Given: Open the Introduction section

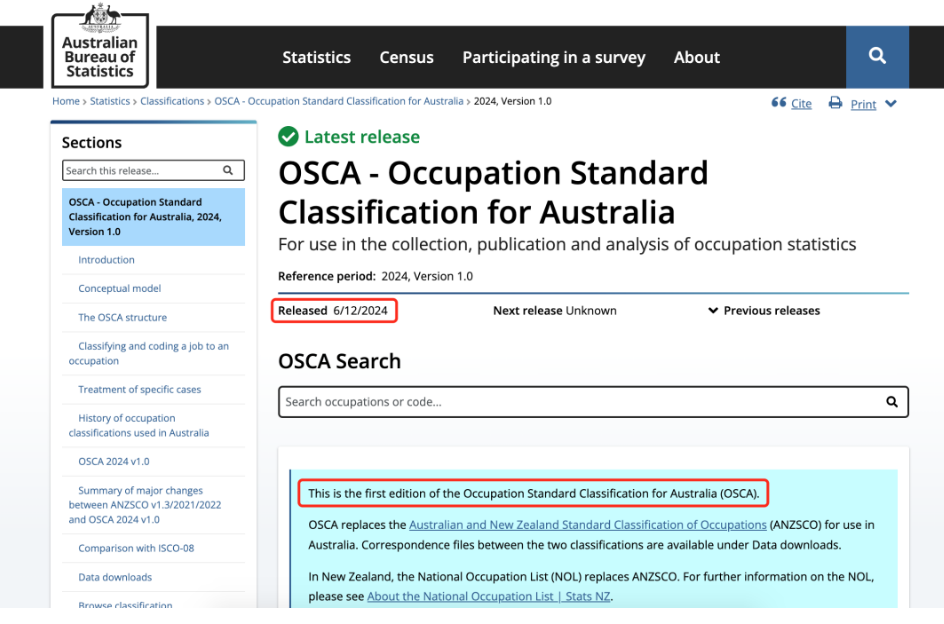Looking at the screenshot, I should [107, 260].
